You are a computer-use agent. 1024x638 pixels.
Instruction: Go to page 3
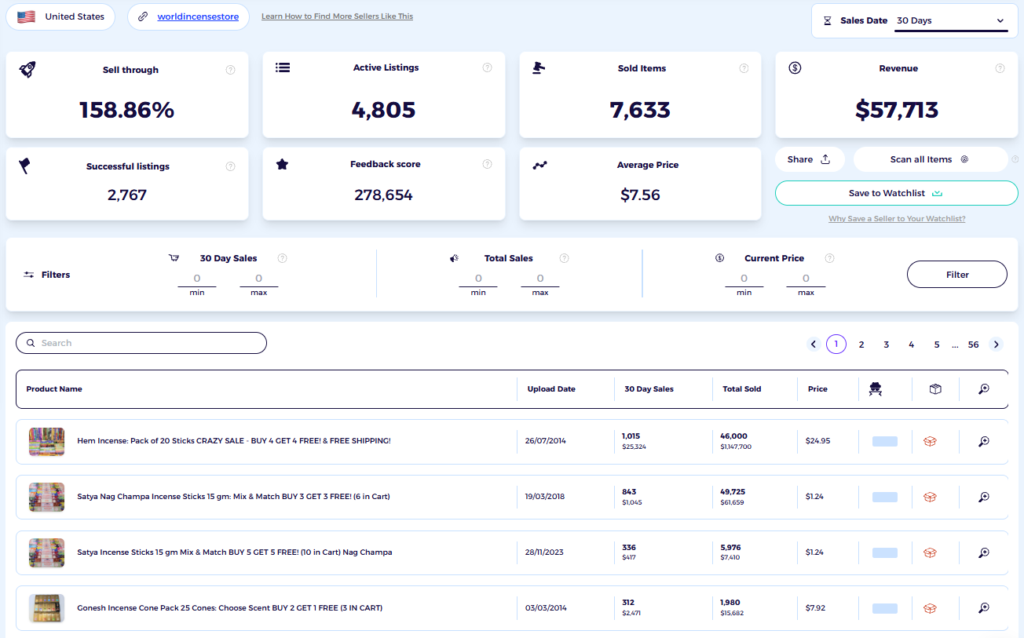point(886,344)
